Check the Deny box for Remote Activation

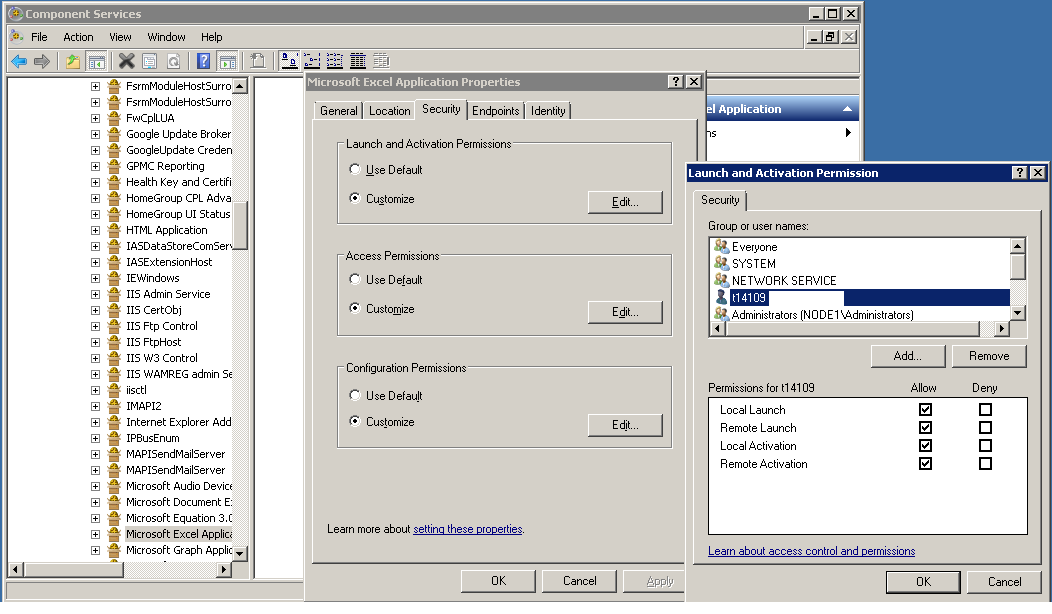click(985, 463)
